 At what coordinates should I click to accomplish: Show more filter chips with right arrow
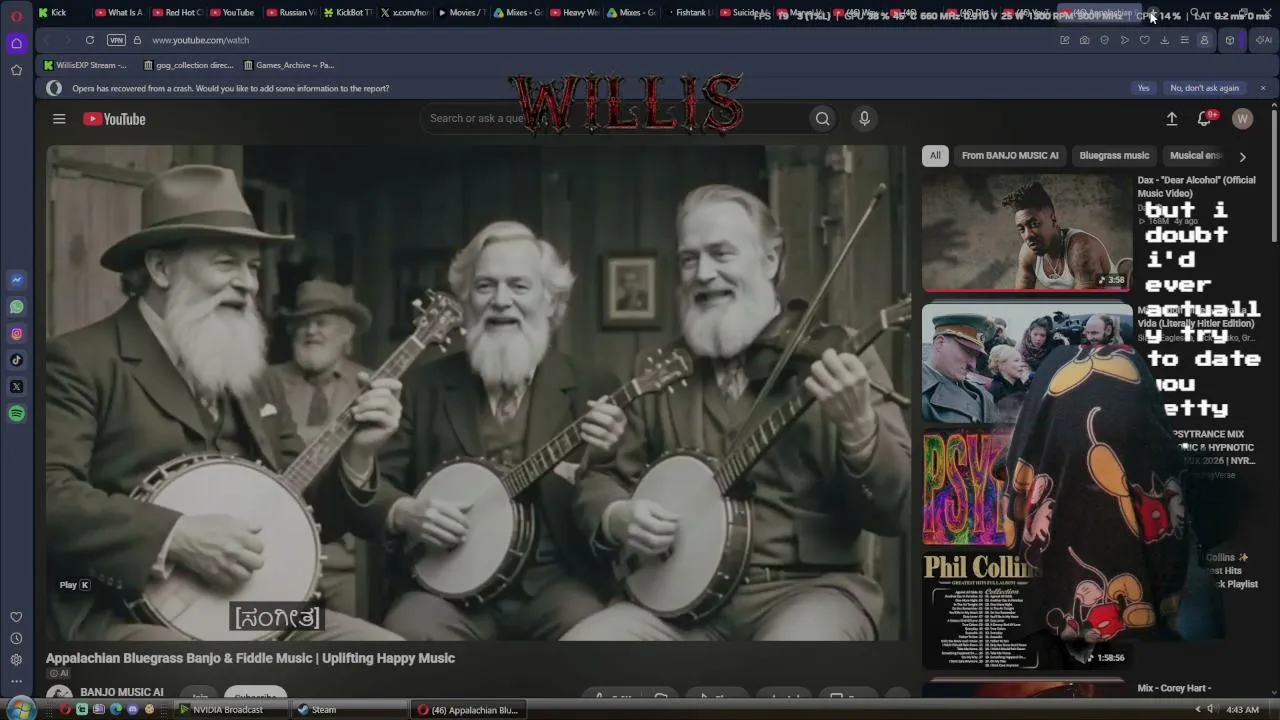pos(1242,156)
